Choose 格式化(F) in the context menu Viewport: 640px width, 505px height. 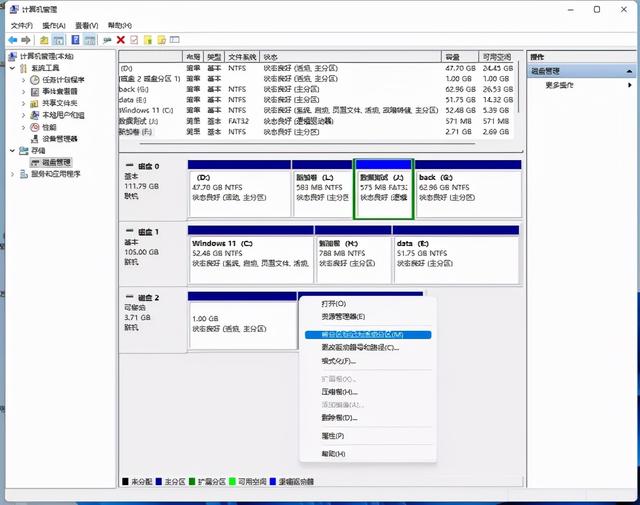tap(368, 361)
